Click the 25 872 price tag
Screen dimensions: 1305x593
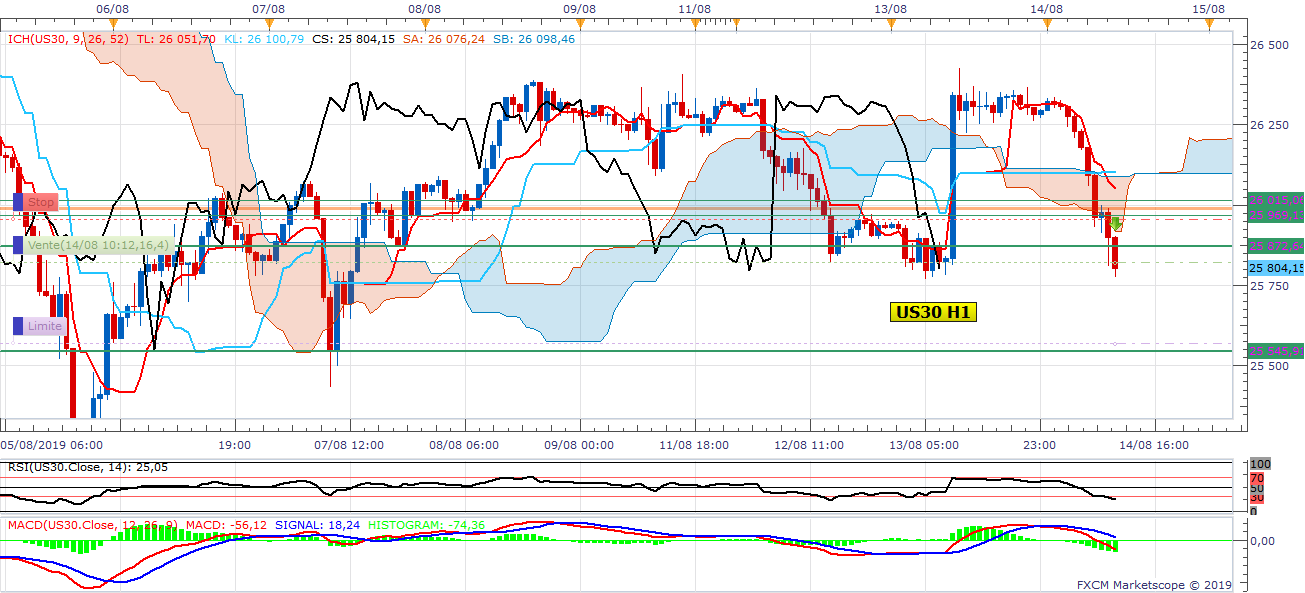pos(1276,246)
